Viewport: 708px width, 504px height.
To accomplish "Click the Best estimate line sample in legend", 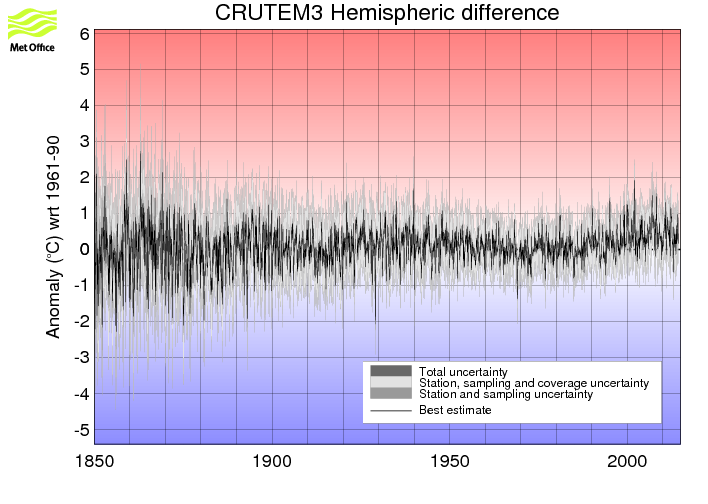I will coord(391,411).
